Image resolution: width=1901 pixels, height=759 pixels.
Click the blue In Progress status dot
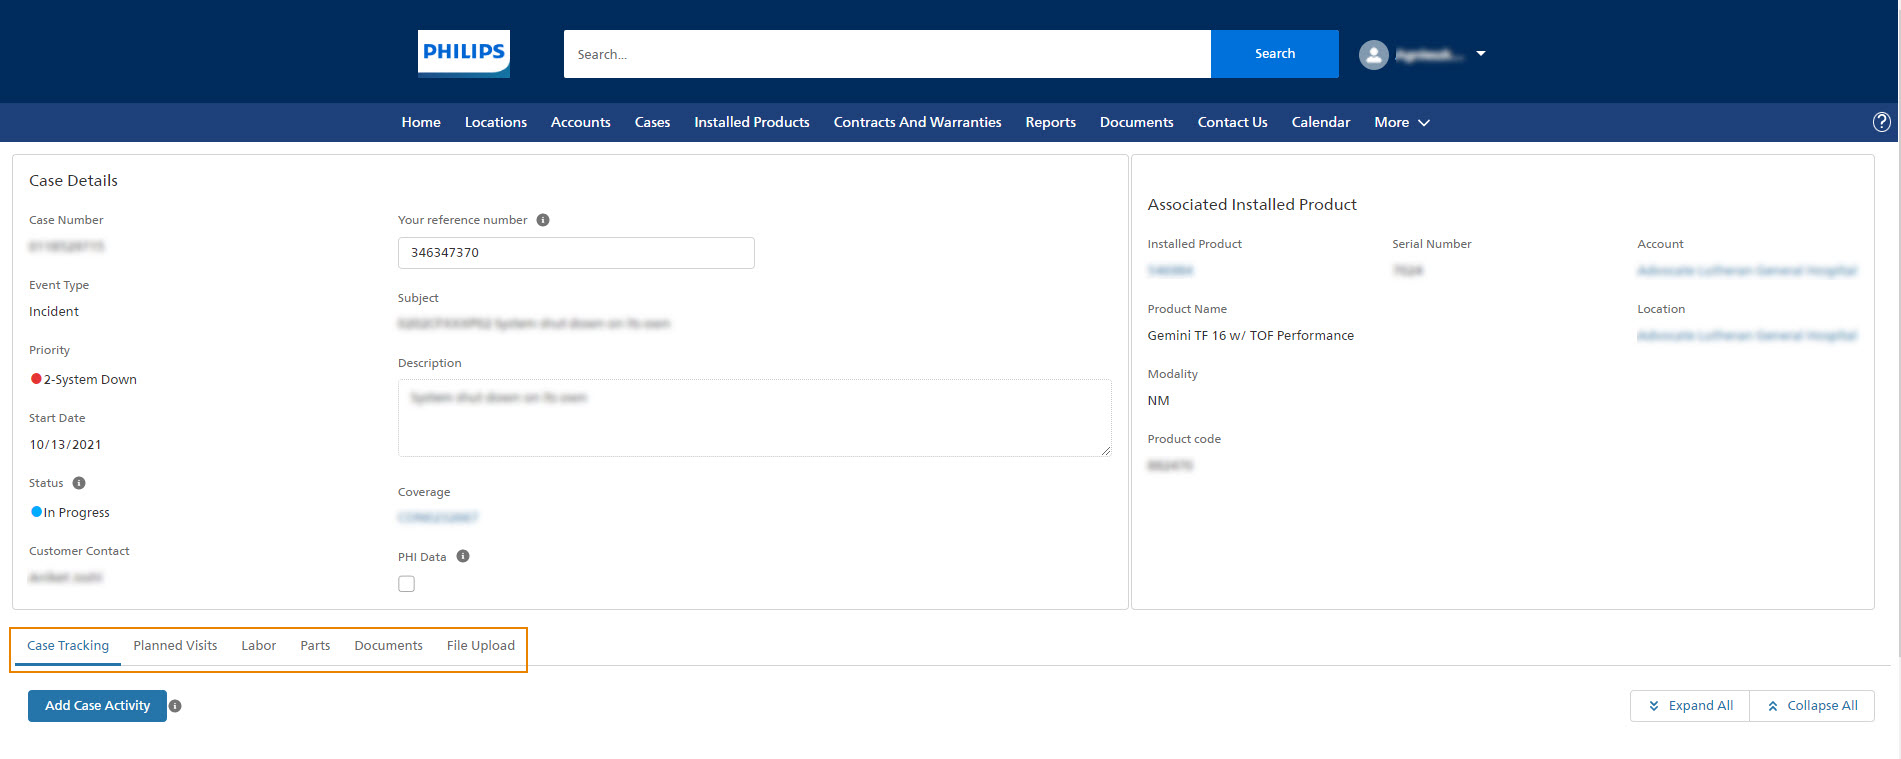[x=36, y=512]
